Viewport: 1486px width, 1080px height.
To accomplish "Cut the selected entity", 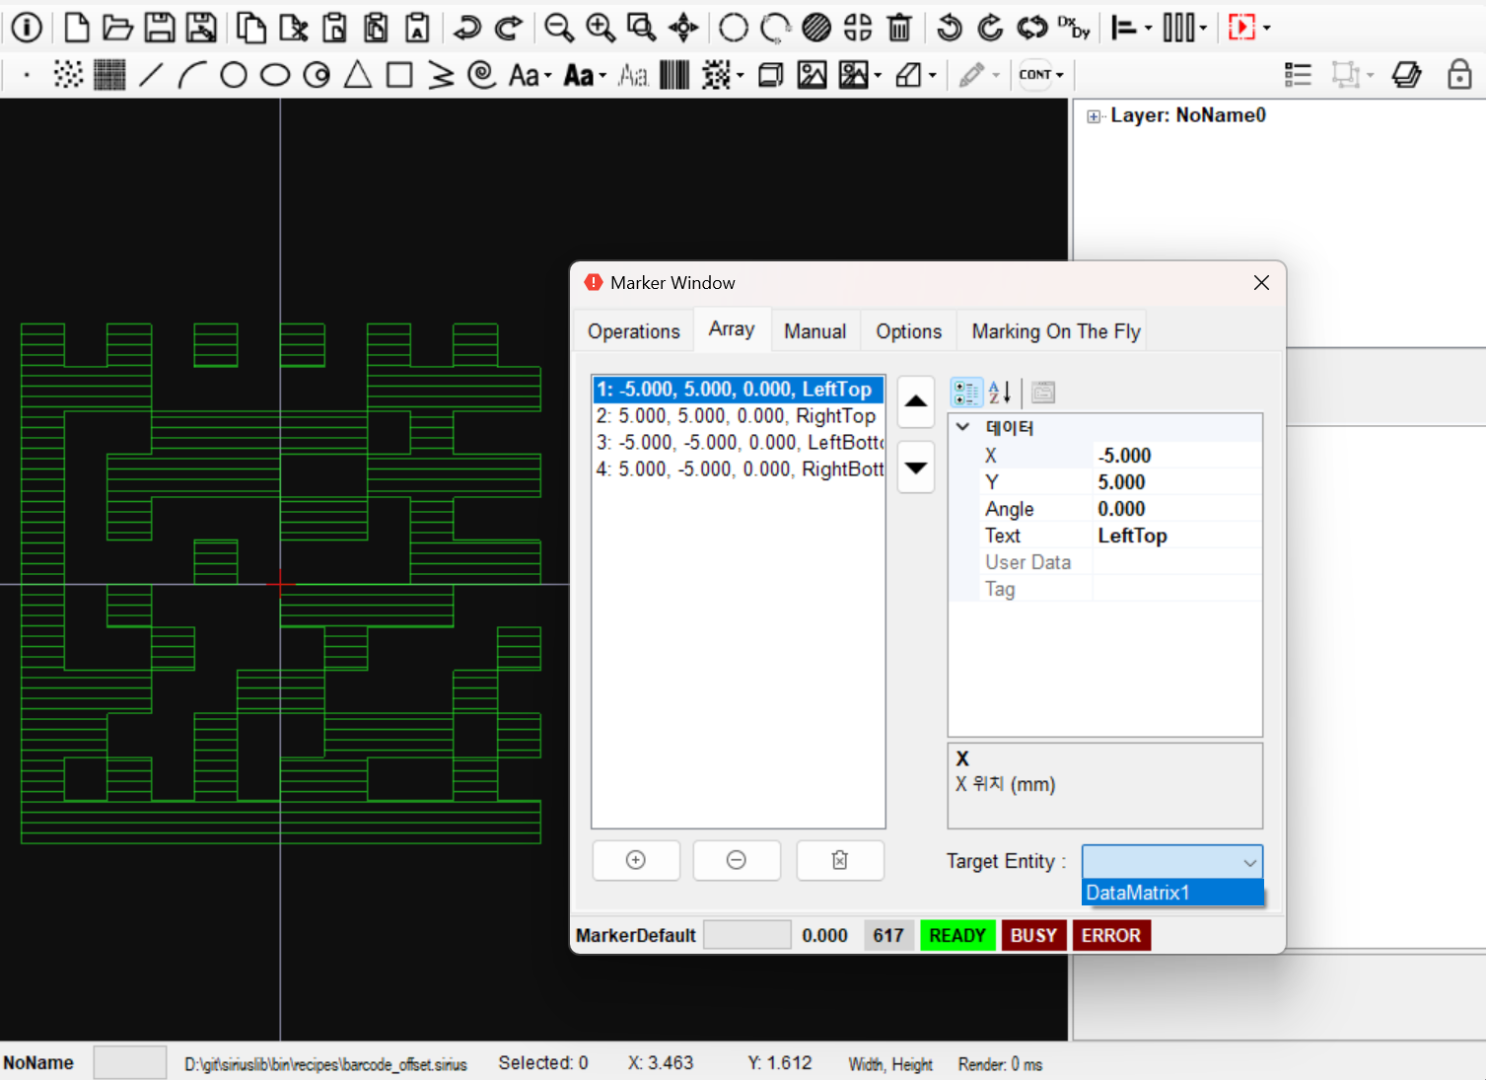I will click(293, 27).
